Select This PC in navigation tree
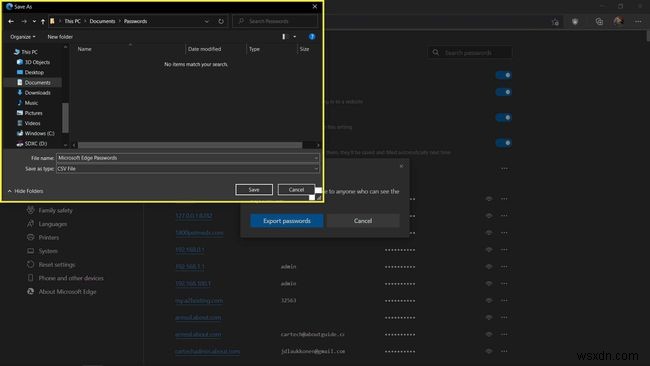The image size is (650, 366). [26, 52]
